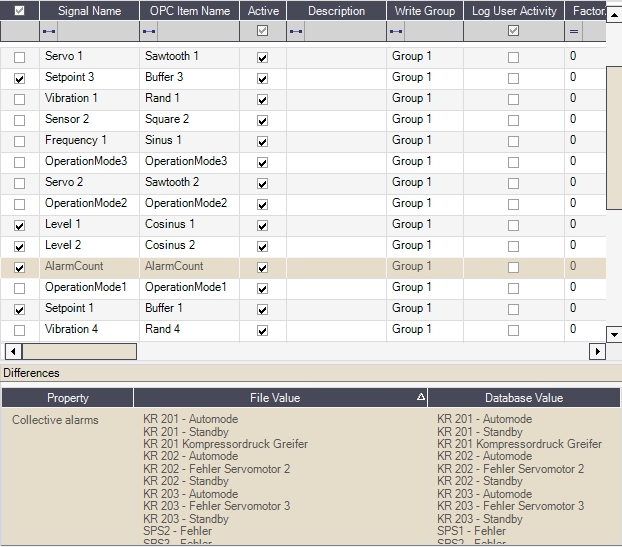Image resolution: width=622 pixels, height=547 pixels.
Task: Uncheck the Active checkbox for Vibration 1
Action: pos(262,99)
